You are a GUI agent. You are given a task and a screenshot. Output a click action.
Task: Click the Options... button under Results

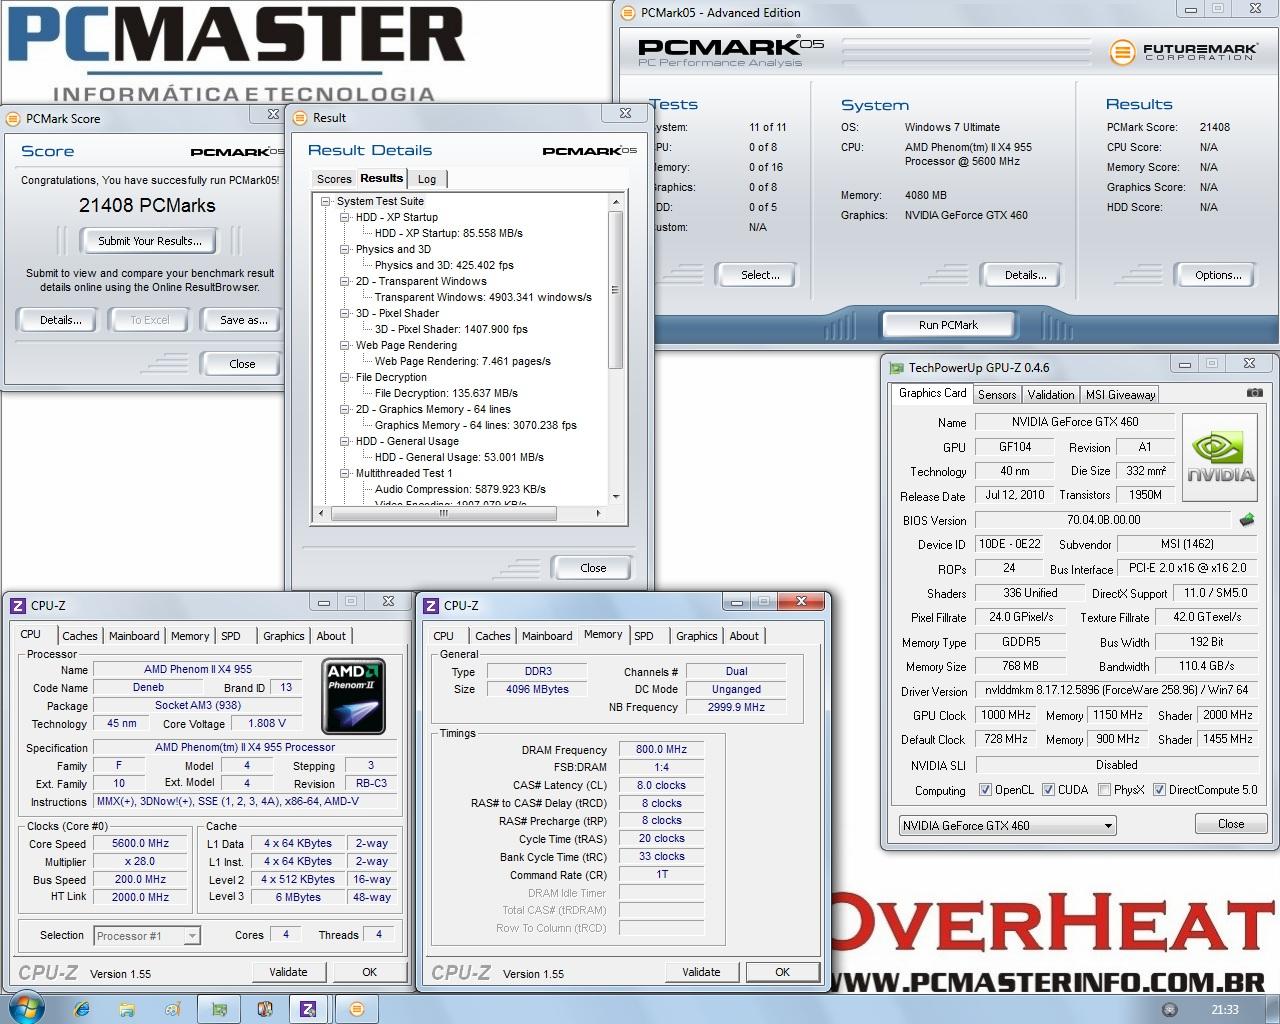point(1218,275)
